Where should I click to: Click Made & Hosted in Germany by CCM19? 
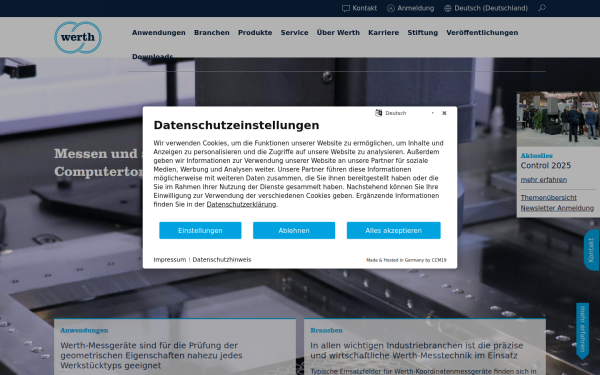pos(406,260)
